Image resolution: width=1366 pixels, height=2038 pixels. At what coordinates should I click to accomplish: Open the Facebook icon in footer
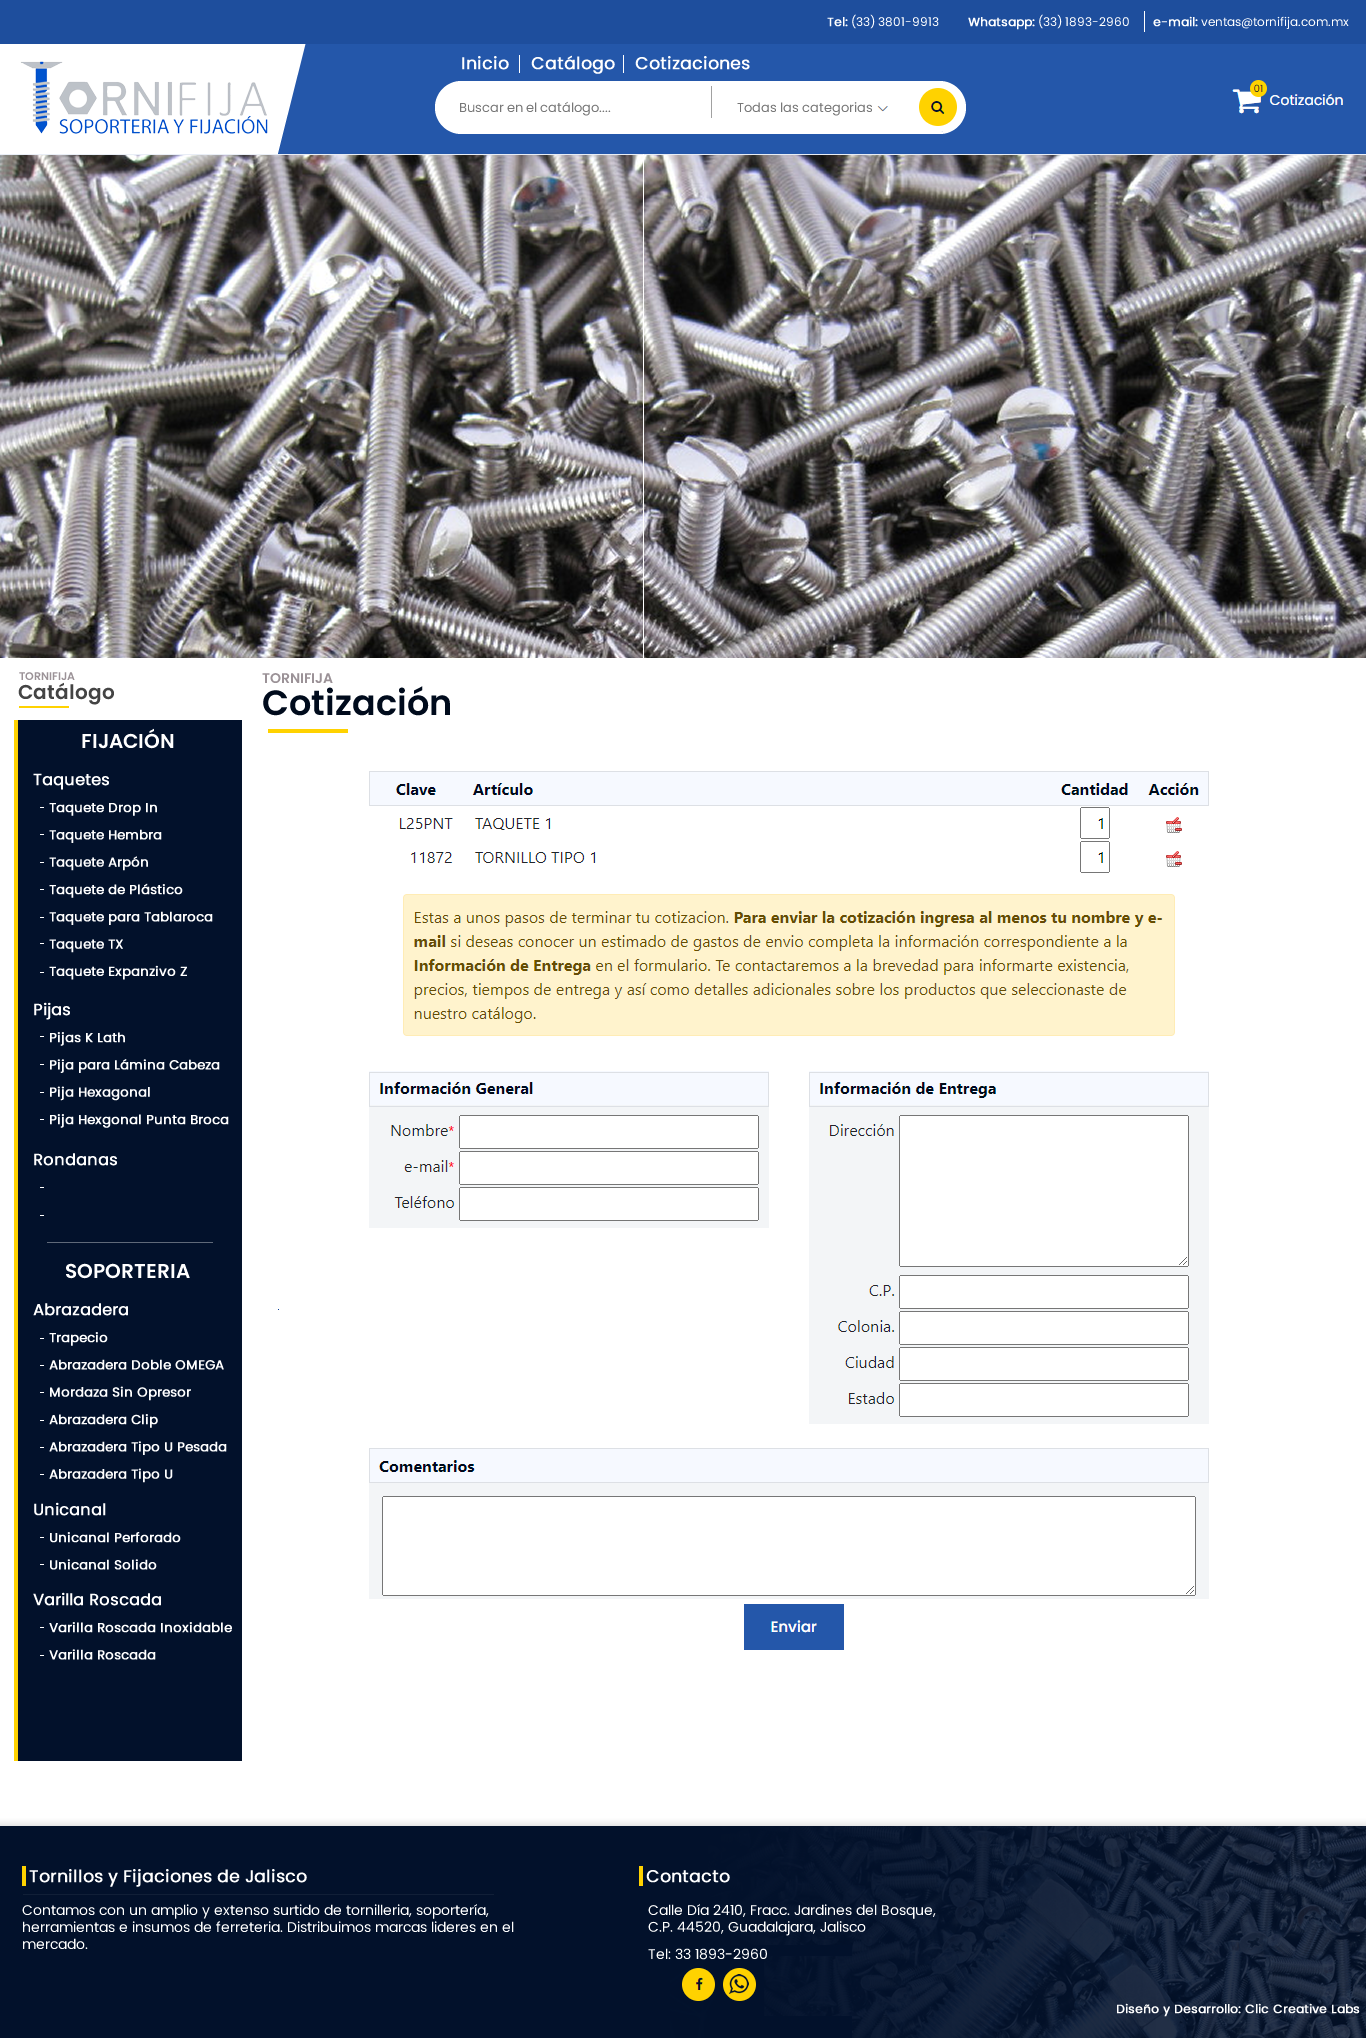[698, 1984]
